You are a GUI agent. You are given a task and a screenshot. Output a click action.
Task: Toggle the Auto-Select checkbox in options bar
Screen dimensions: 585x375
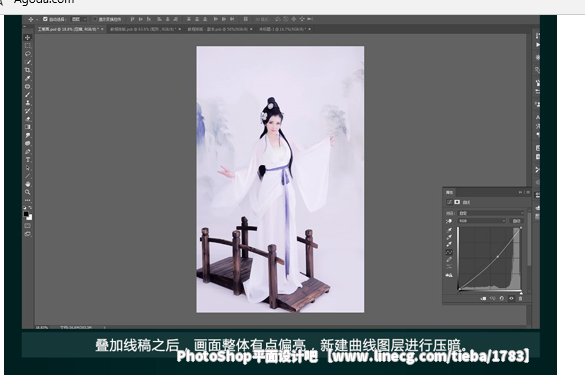(45, 19)
